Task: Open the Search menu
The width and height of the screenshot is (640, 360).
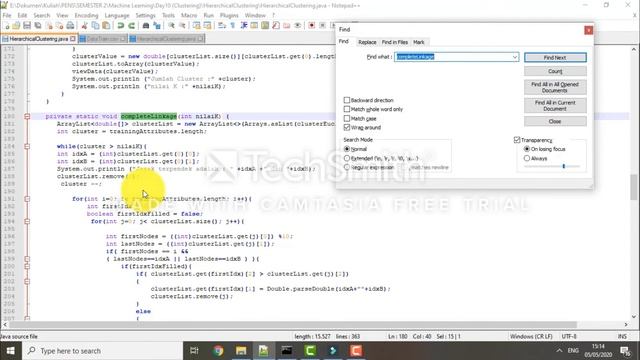Action: (x=42, y=15)
